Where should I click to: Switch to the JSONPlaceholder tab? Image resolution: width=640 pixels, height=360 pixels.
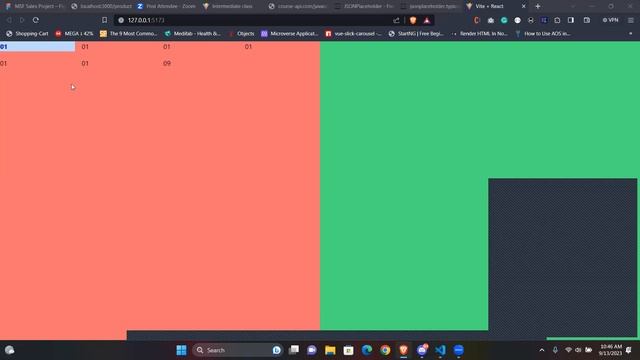[364, 6]
